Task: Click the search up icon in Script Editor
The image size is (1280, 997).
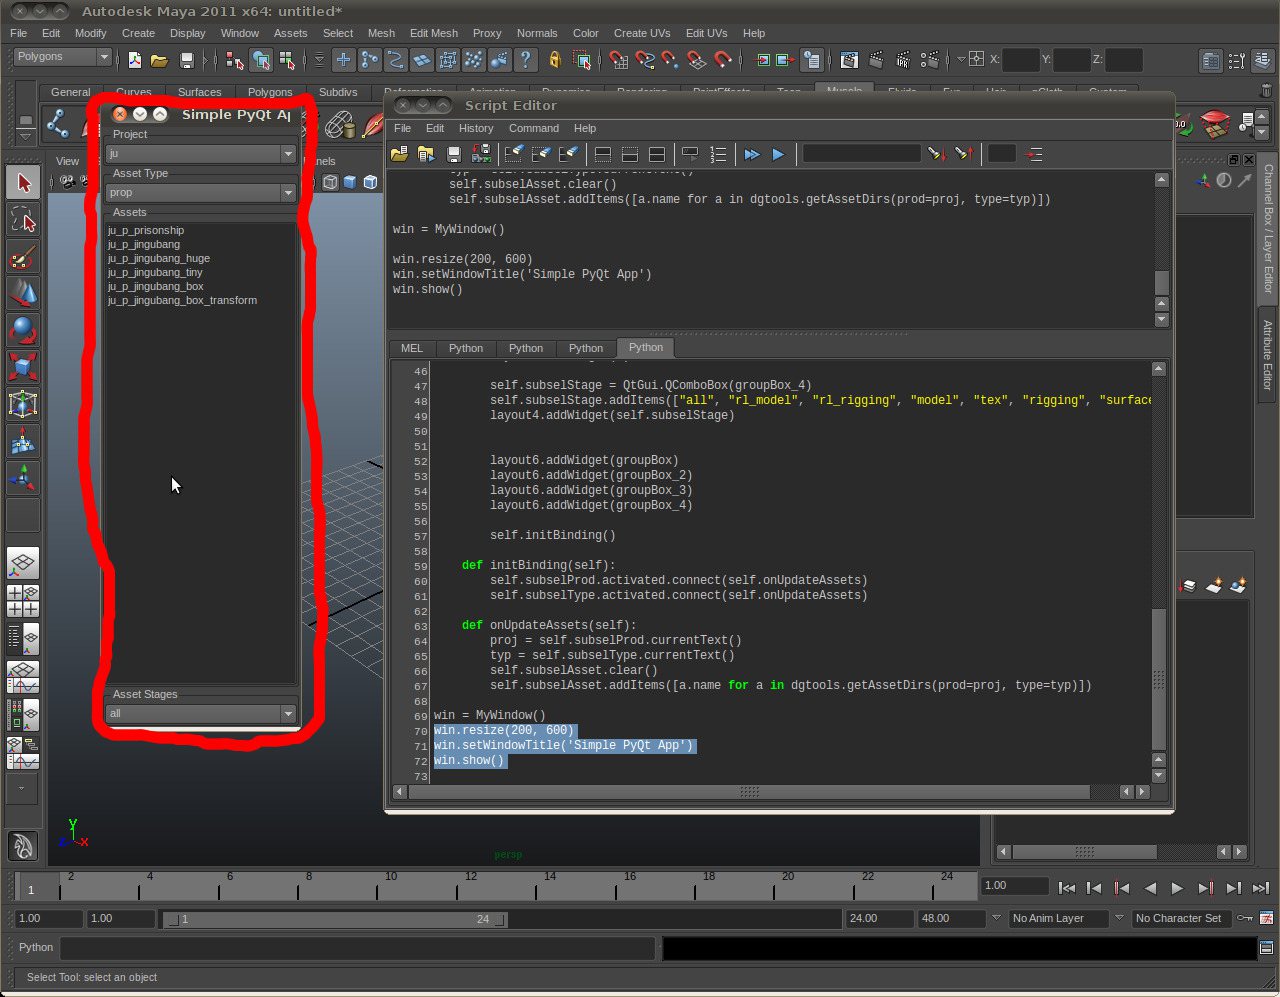Action: 963,154
